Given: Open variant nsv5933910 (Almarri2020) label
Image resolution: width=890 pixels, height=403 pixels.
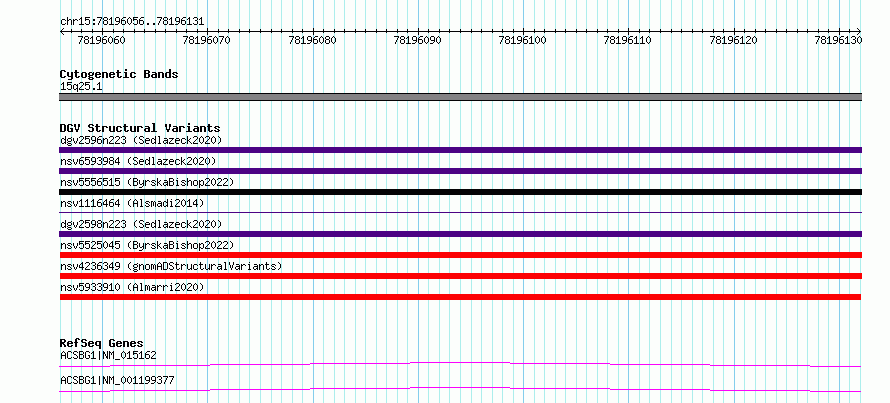Looking at the screenshot, I should pyautogui.click(x=132, y=287).
